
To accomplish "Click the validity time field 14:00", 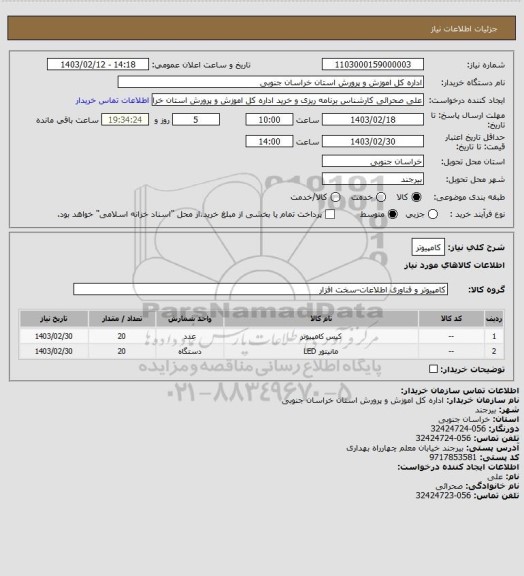I will tap(269, 141).
